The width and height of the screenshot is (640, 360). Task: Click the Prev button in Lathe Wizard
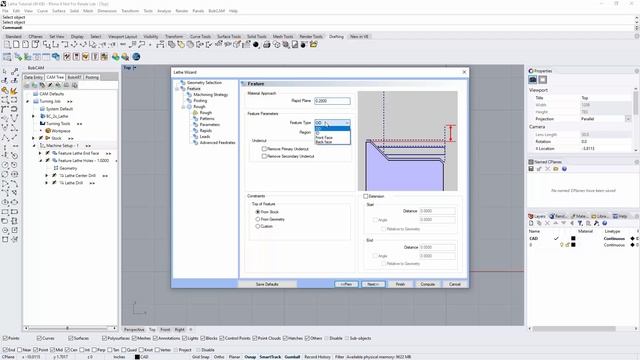point(346,284)
